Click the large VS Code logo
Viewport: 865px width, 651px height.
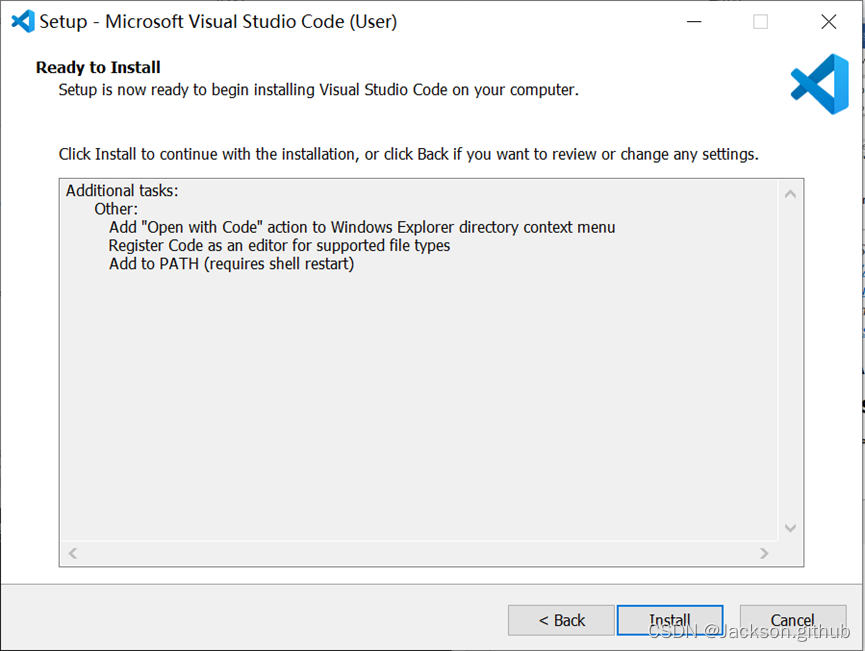tap(819, 84)
